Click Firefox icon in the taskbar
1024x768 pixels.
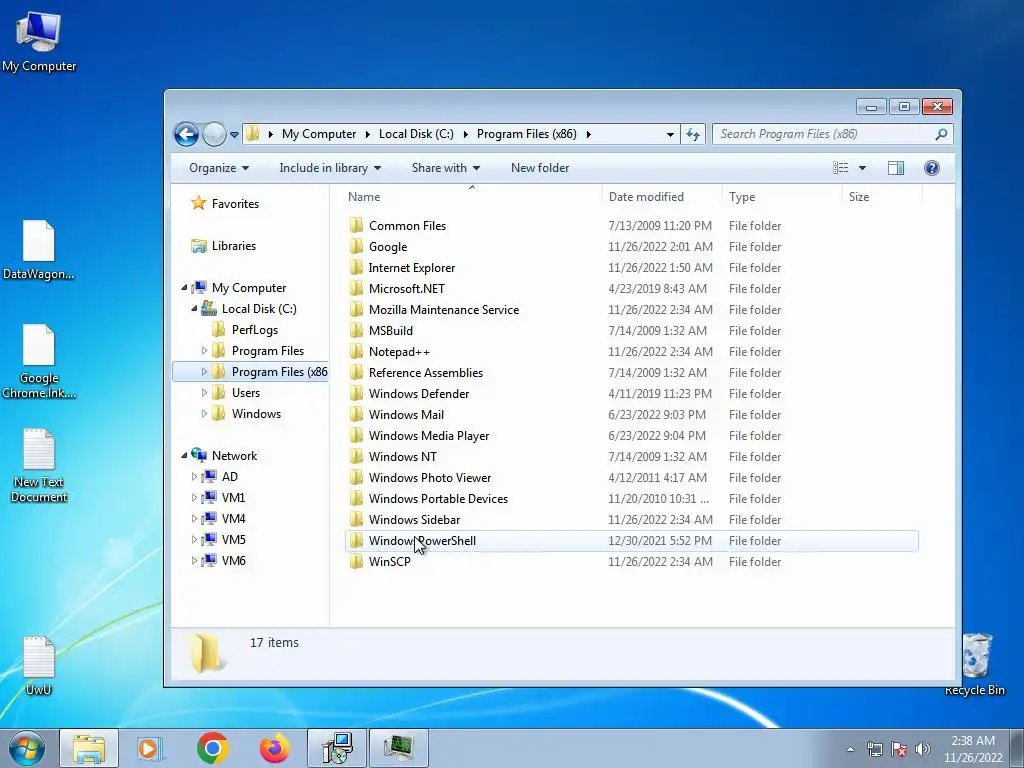[274, 748]
